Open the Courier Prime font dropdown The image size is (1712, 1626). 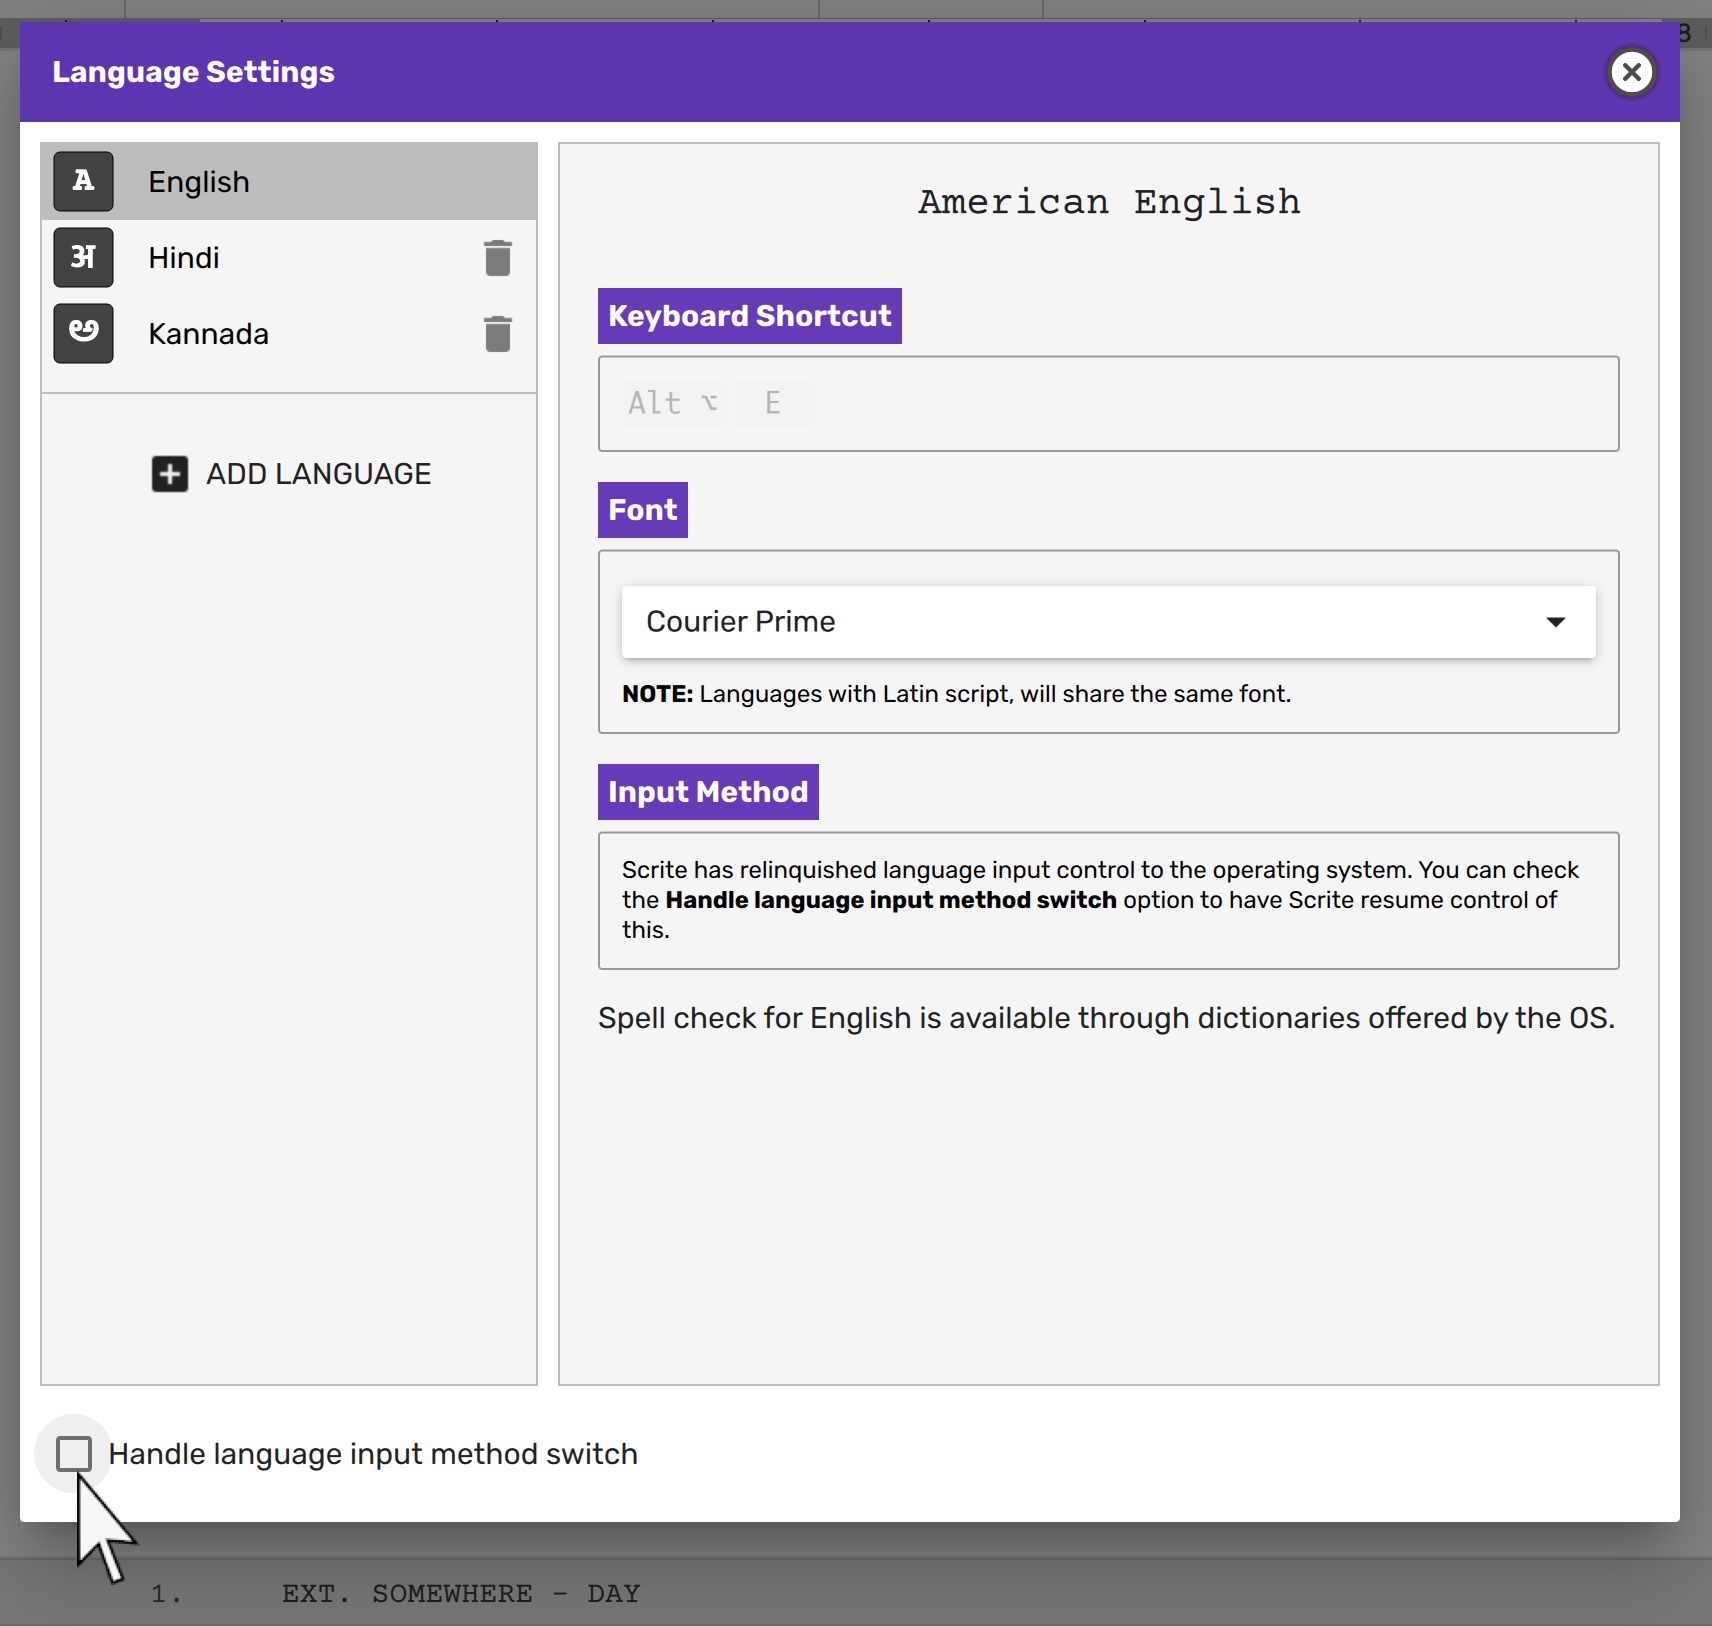1107,622
